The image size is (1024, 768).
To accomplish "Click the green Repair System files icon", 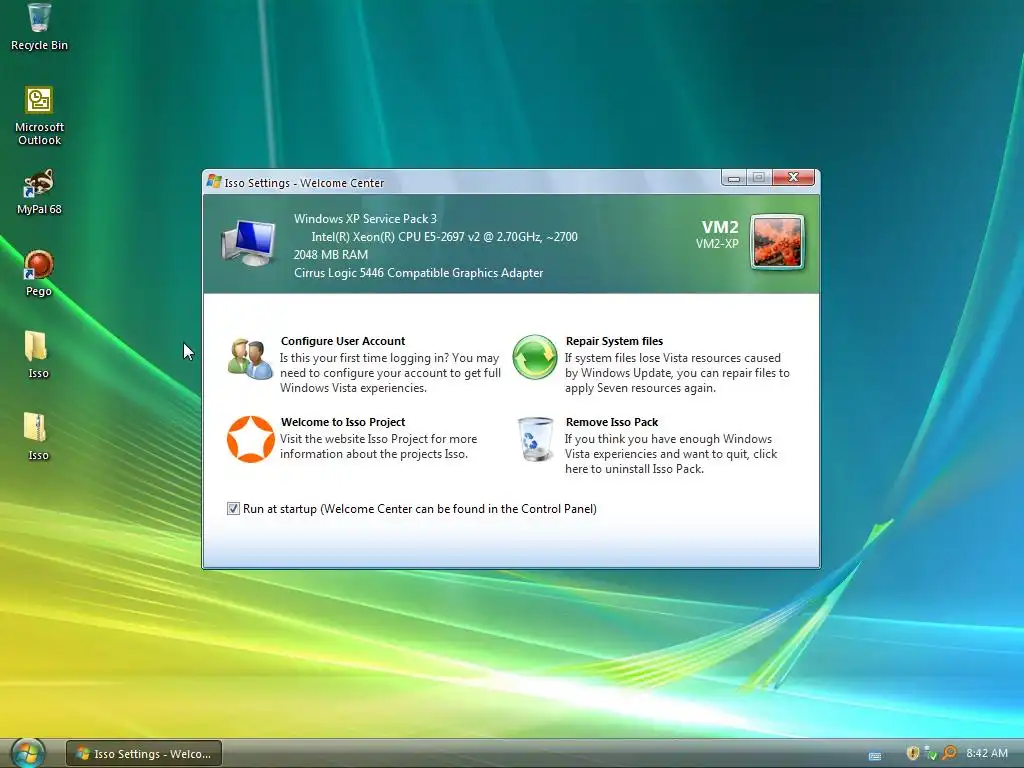I will click(535, 357).
